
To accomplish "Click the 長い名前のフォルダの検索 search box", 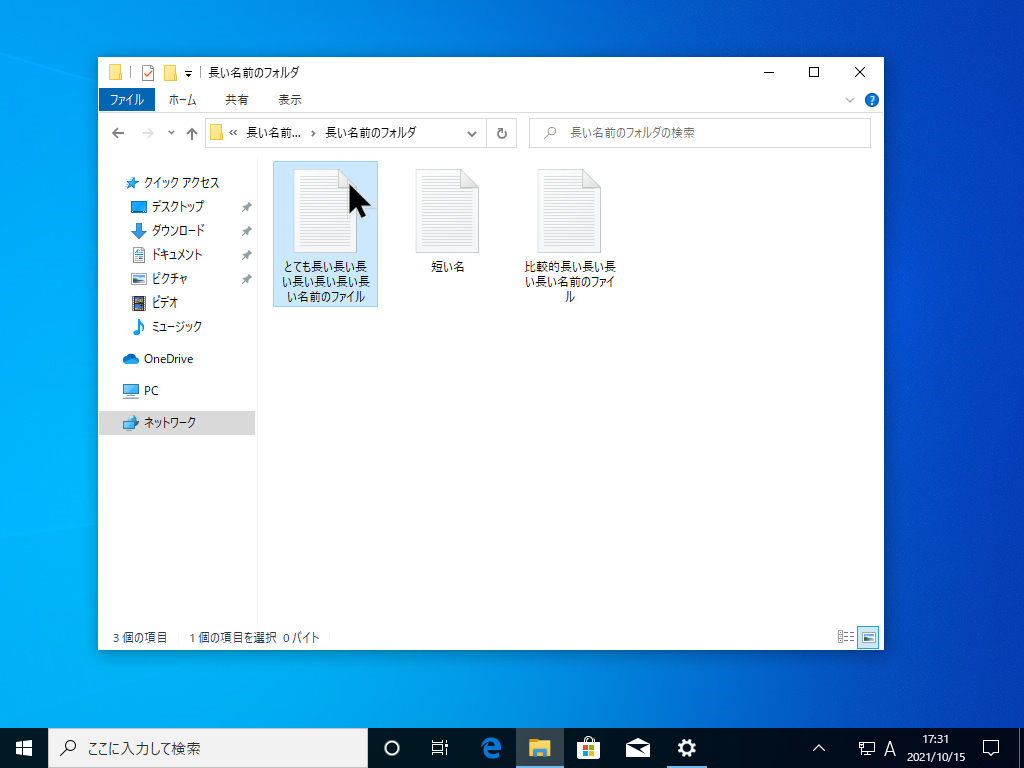I will pyautogui.click(x=699, y=133).
